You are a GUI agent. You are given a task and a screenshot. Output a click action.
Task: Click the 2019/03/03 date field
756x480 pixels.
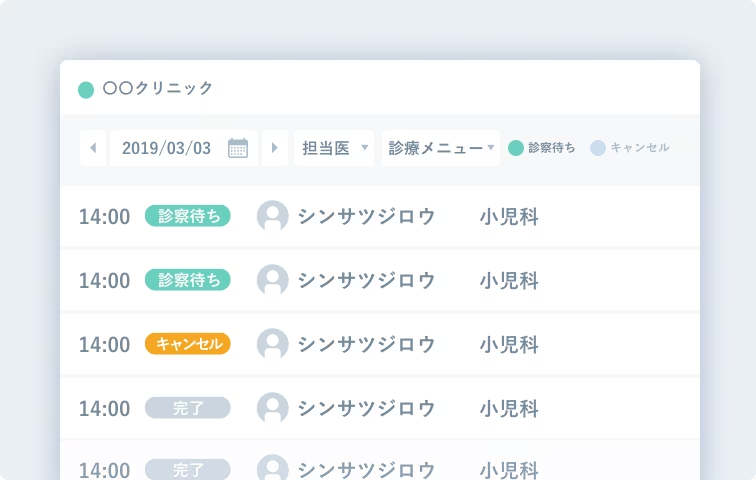[184, 148]
